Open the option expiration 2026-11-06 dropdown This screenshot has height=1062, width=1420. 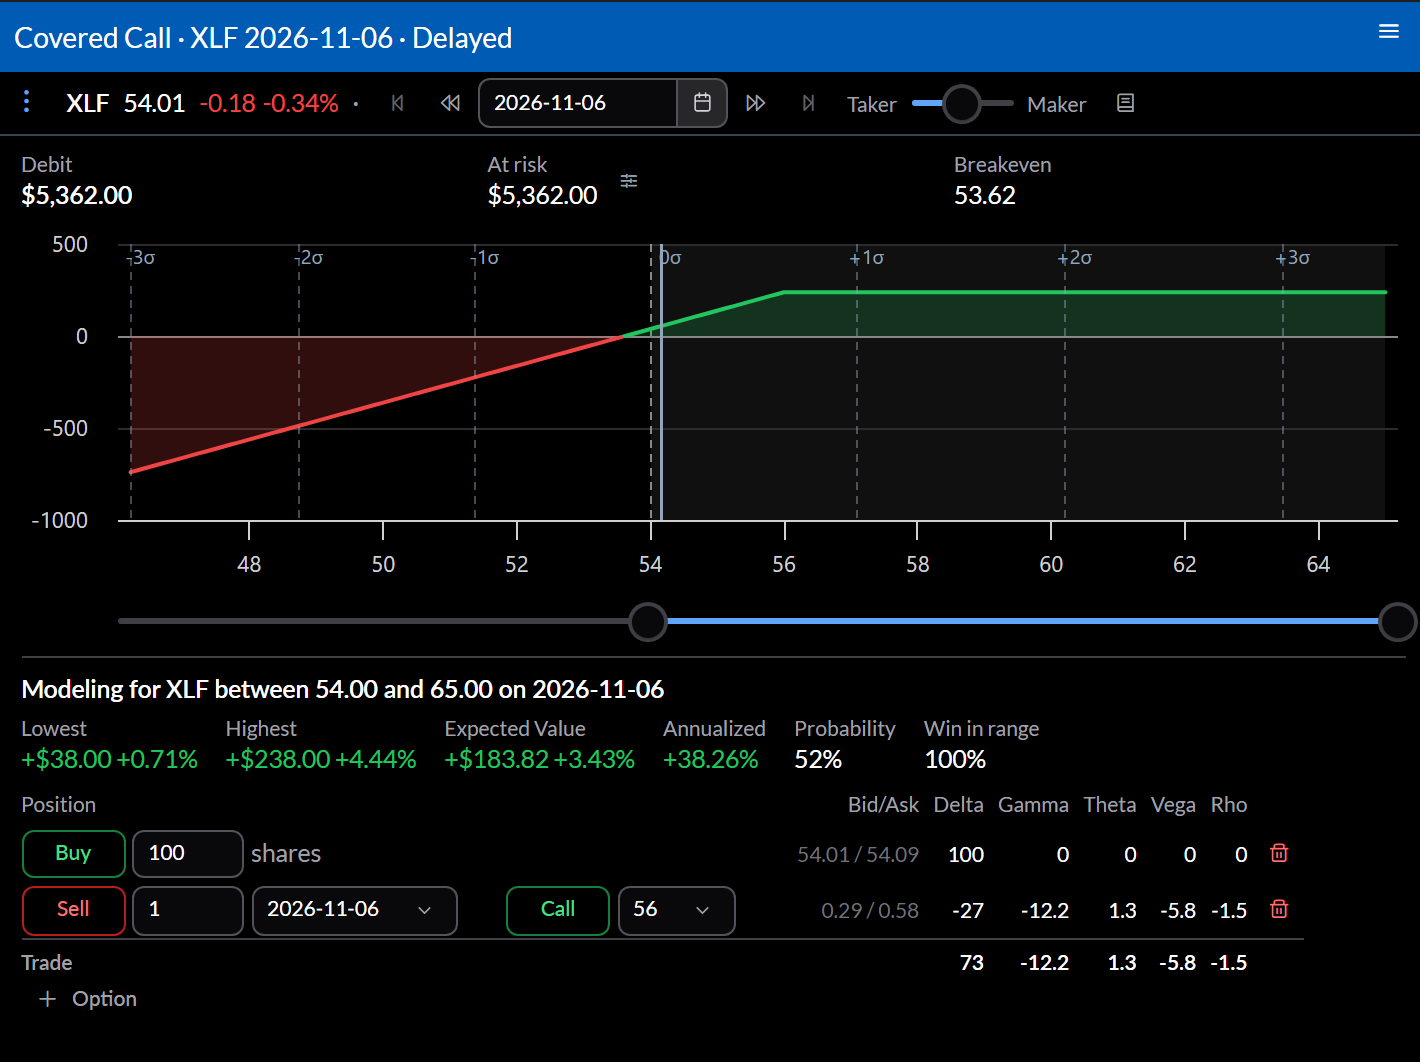[355, 910]
